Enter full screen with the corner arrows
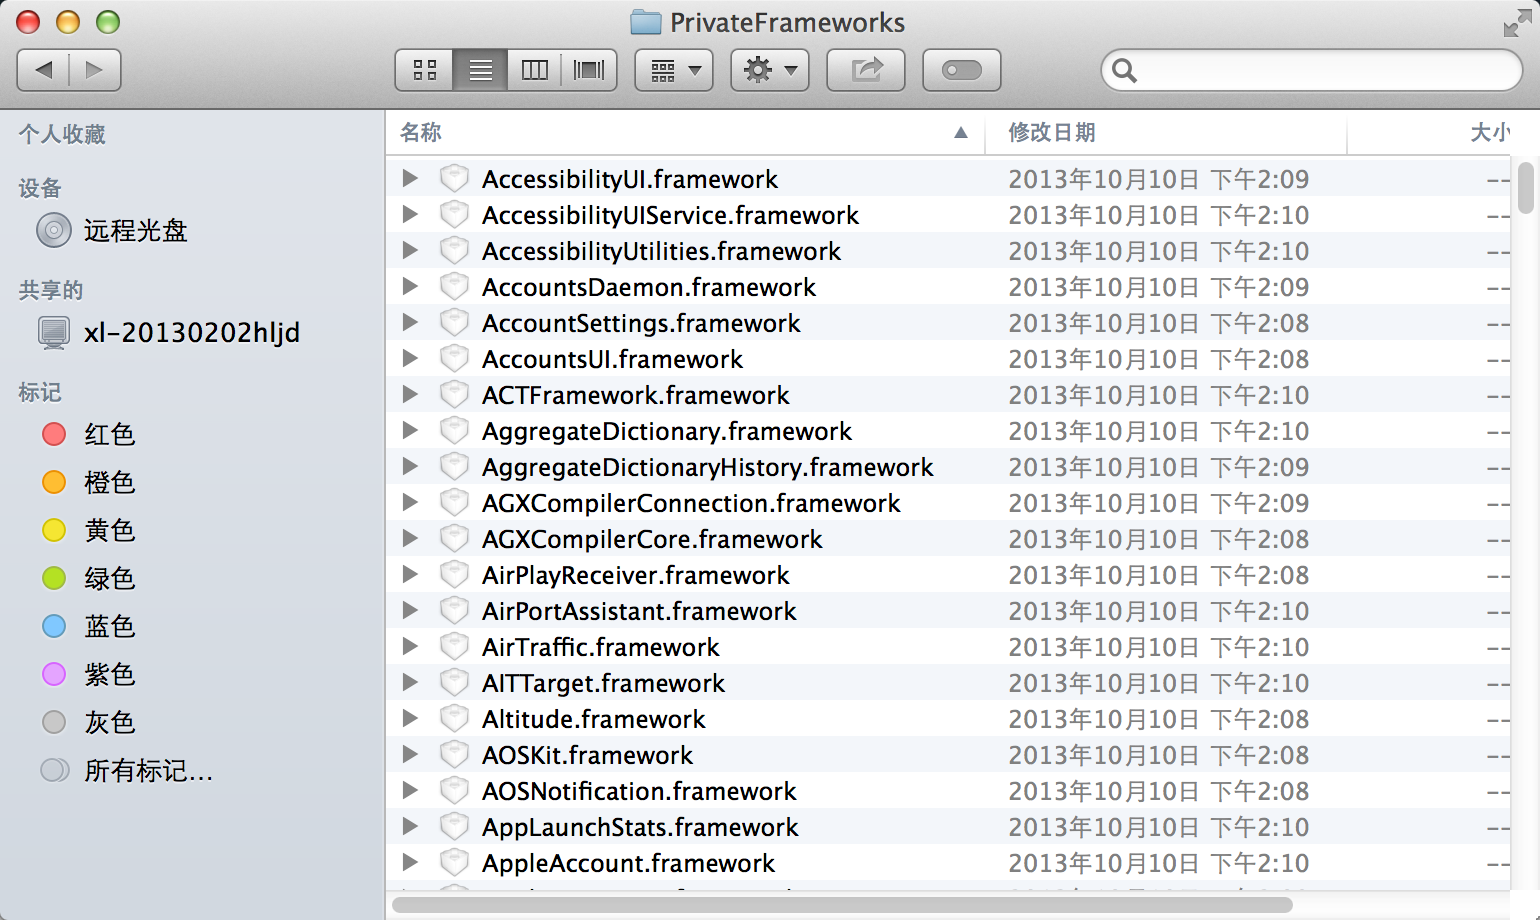This screenshot has width=1540, height=920. point(1517,23)
